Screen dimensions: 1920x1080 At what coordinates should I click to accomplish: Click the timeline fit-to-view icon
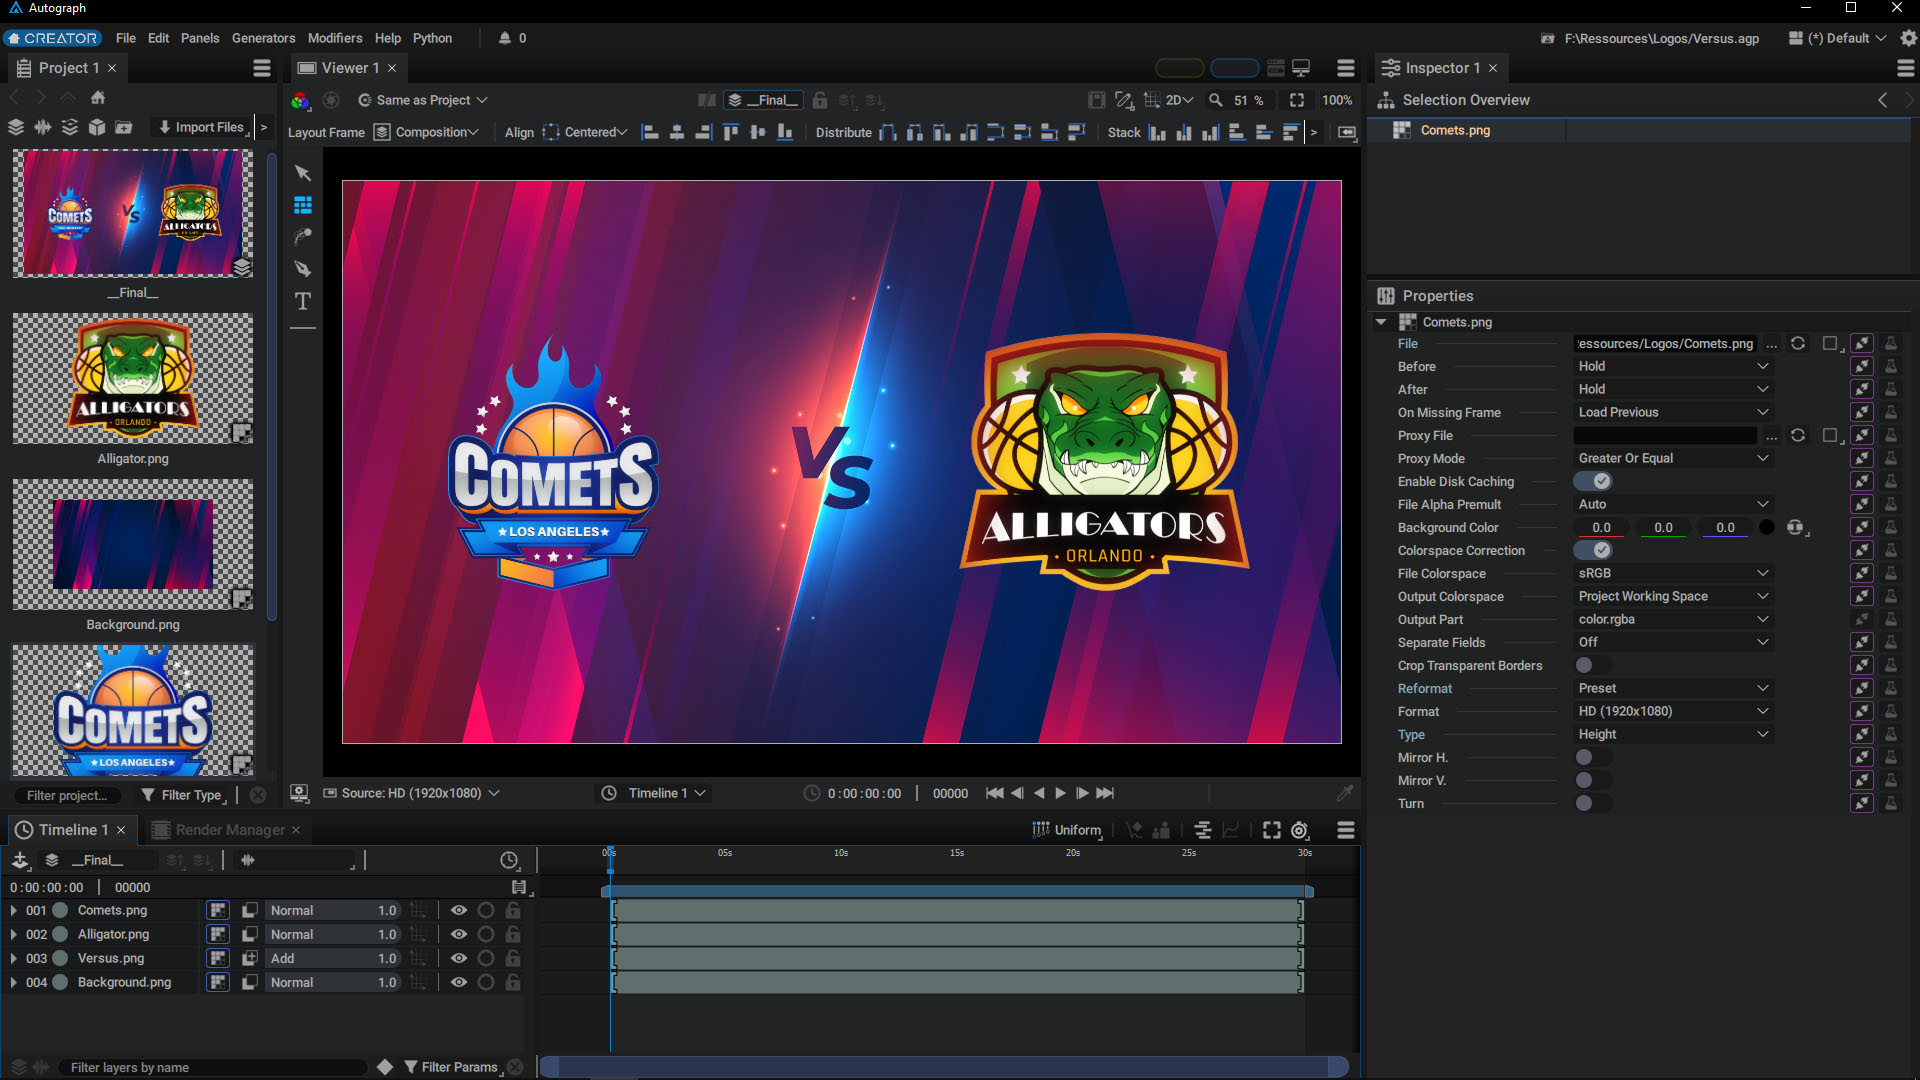1271,830
